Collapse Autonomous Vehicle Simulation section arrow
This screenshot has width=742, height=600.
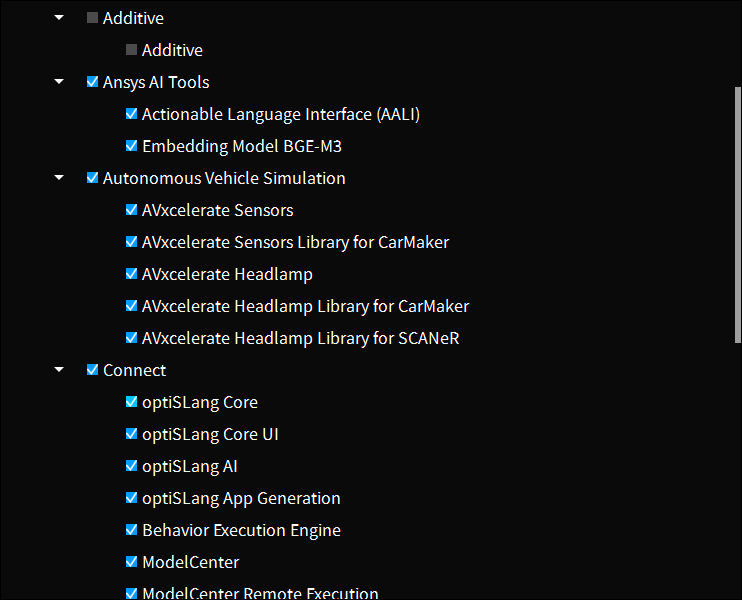click(x=60, y=178)
